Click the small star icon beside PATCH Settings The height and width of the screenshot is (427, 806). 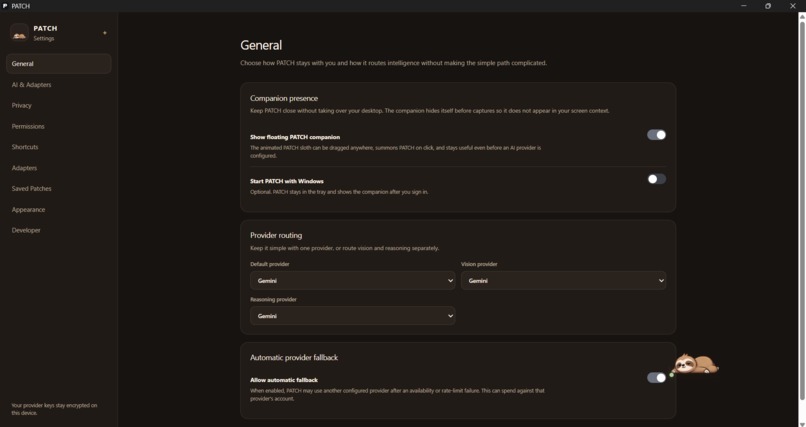[x=105, y=33]
